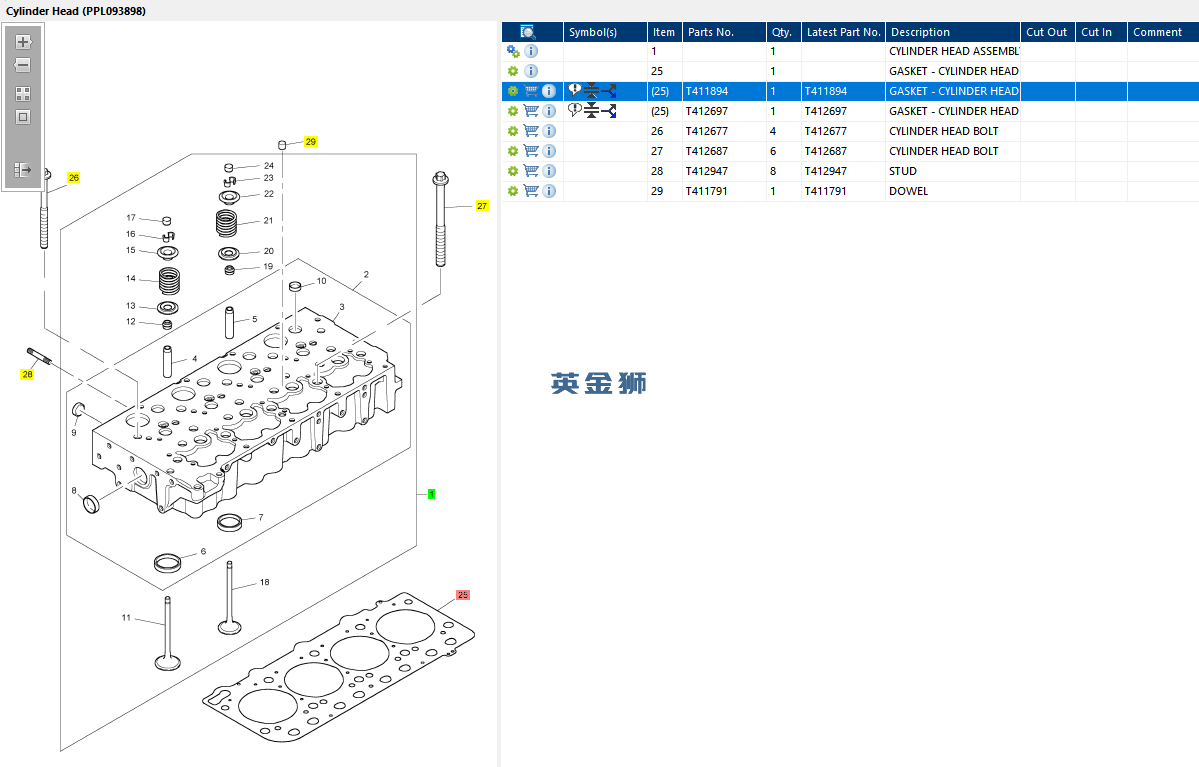
Task: Click the Latest Part No. column header
Action: (842, 32)
